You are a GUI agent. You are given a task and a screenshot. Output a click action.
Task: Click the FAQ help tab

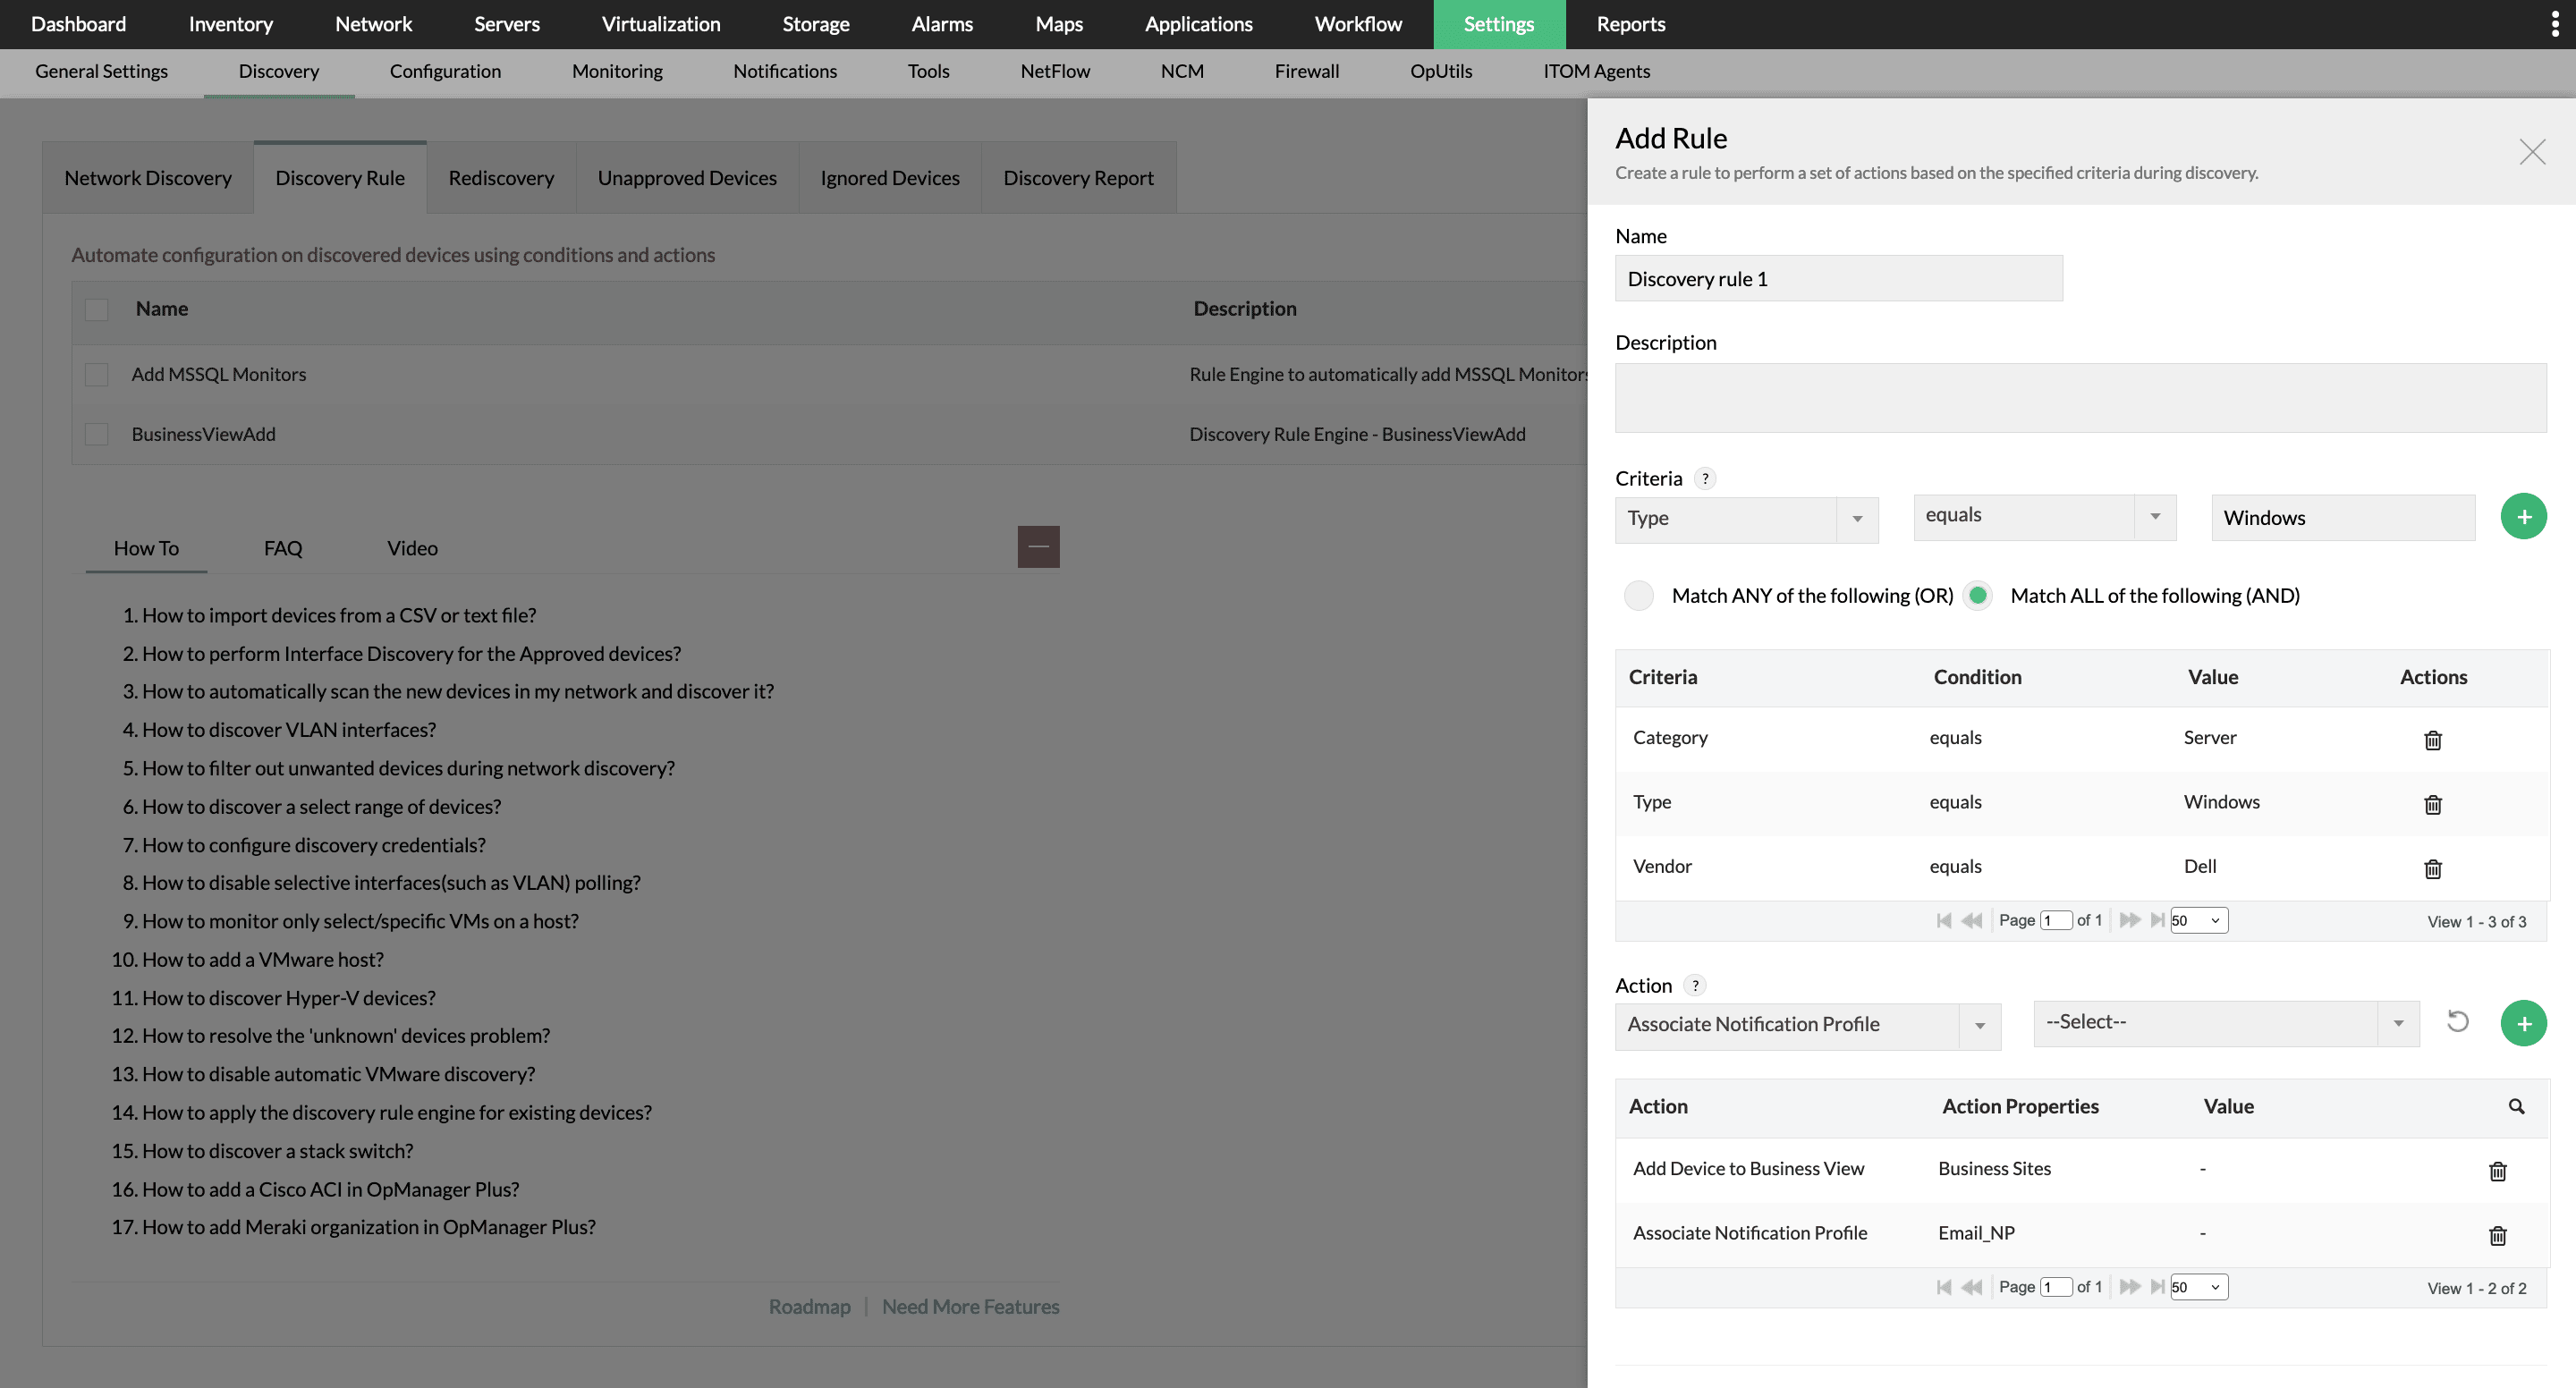click(x=284, y=547)
